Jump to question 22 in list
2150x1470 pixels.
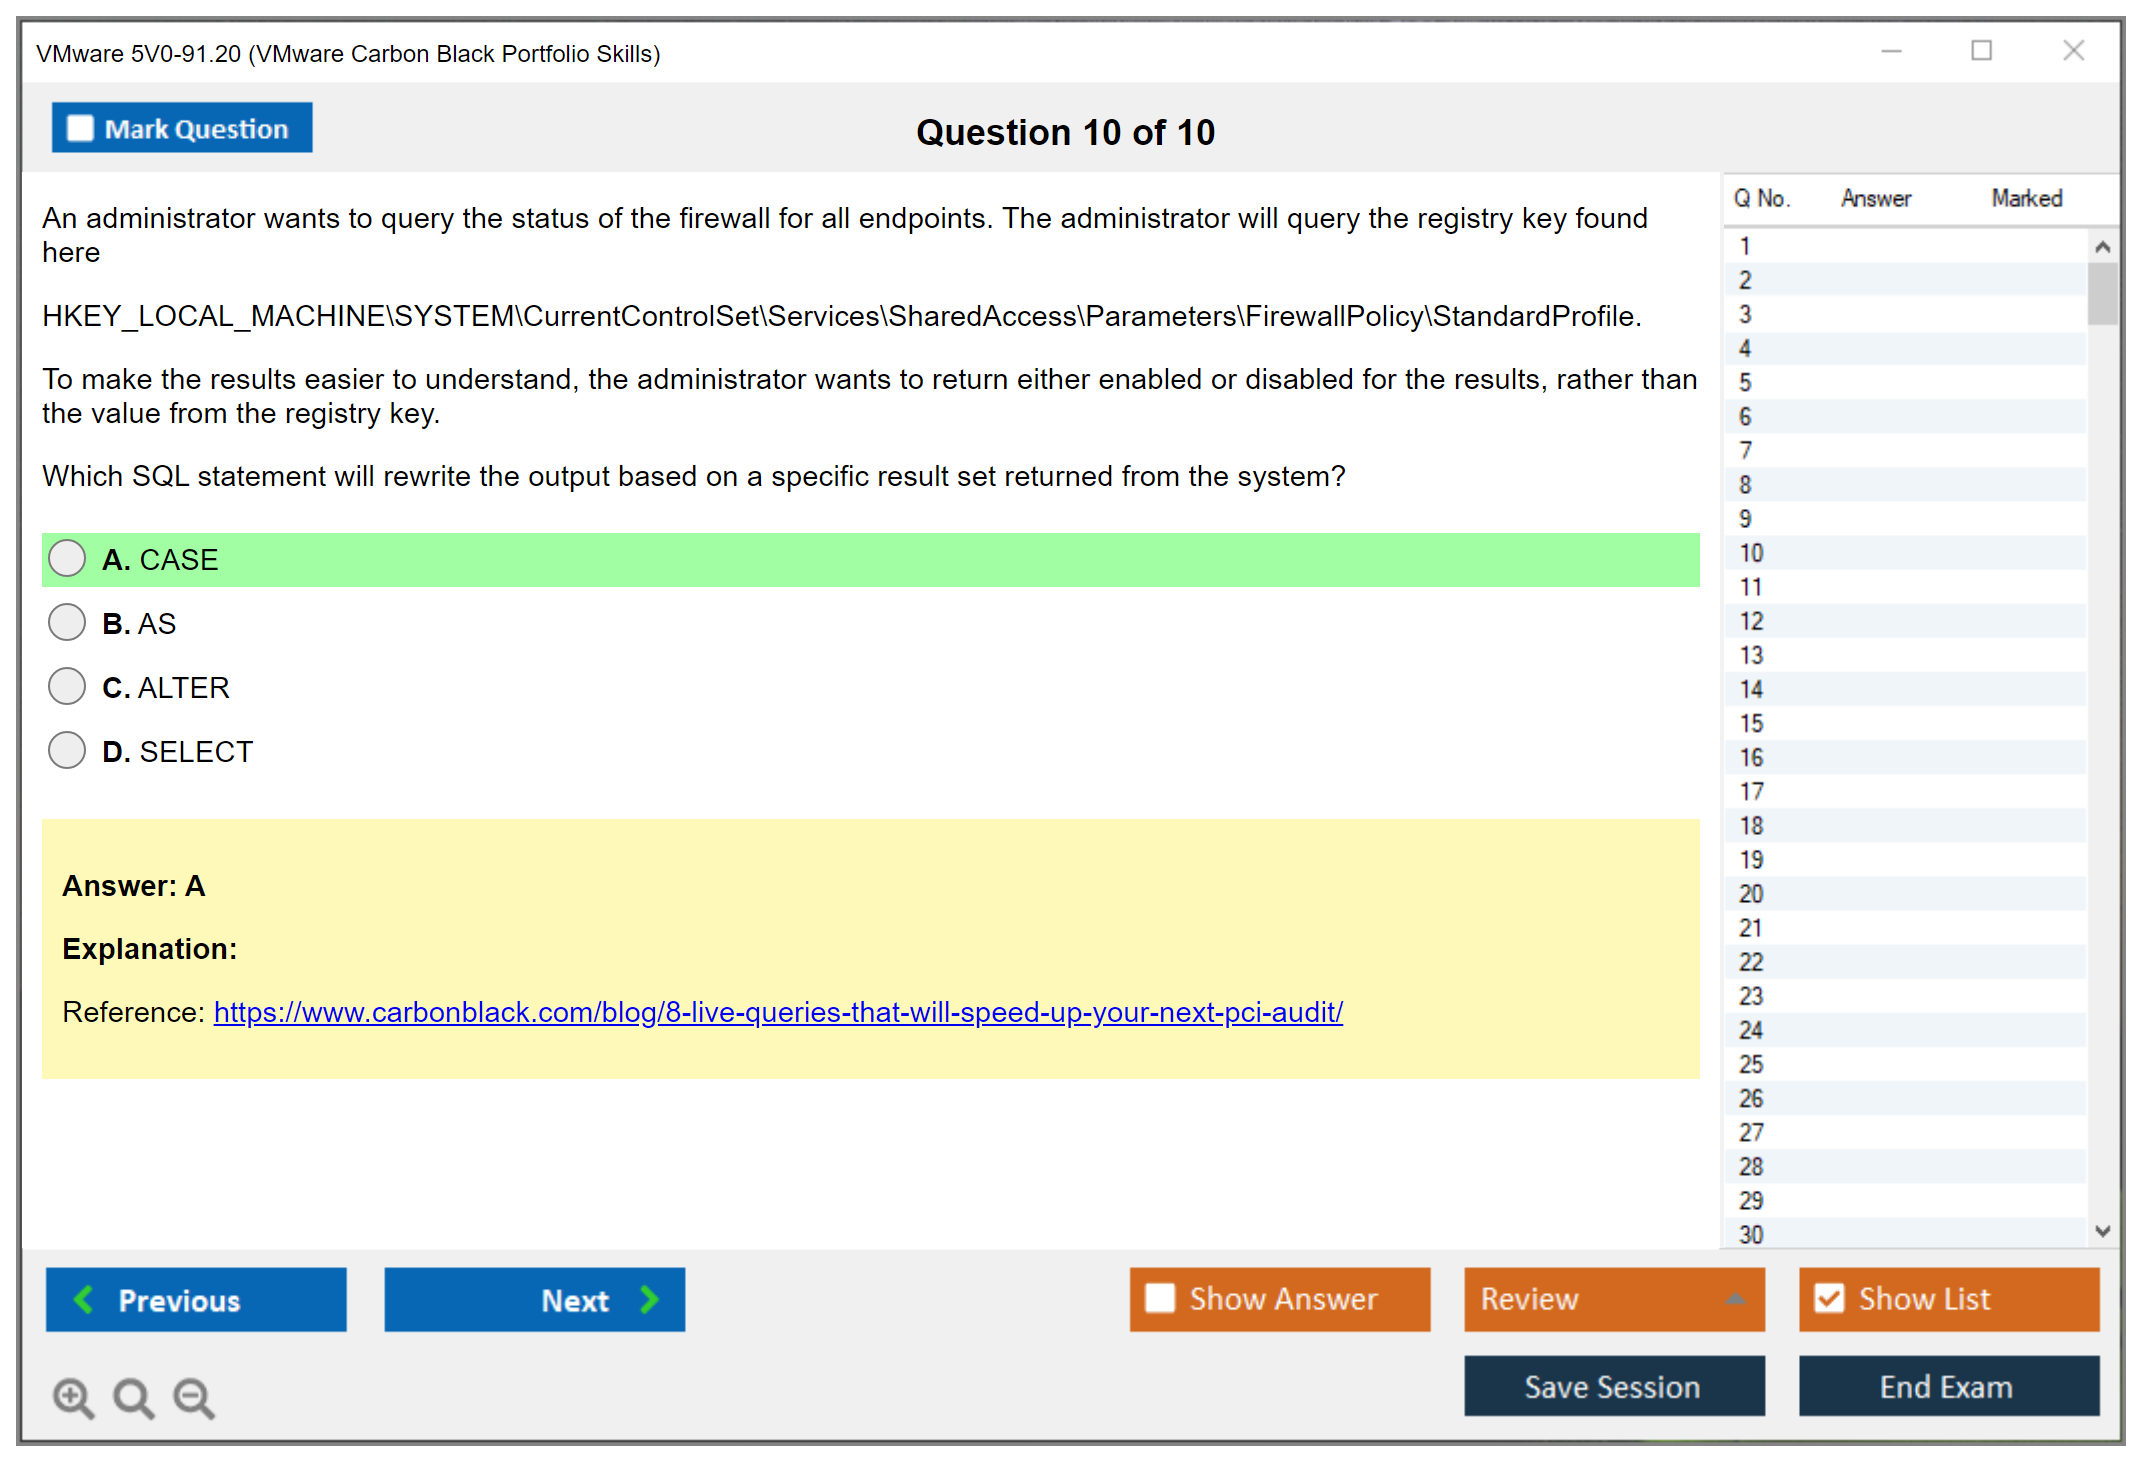point(1751,962)
